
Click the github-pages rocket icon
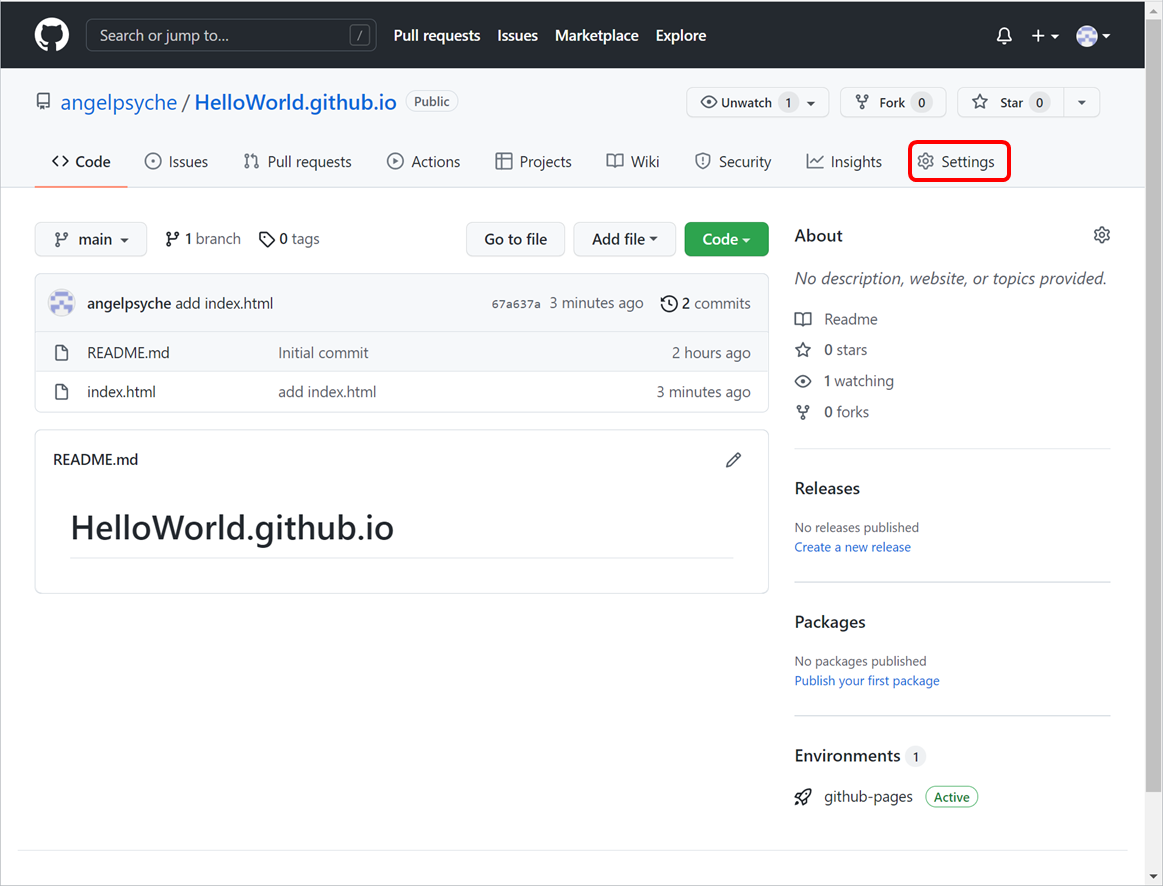pos(803,797)
